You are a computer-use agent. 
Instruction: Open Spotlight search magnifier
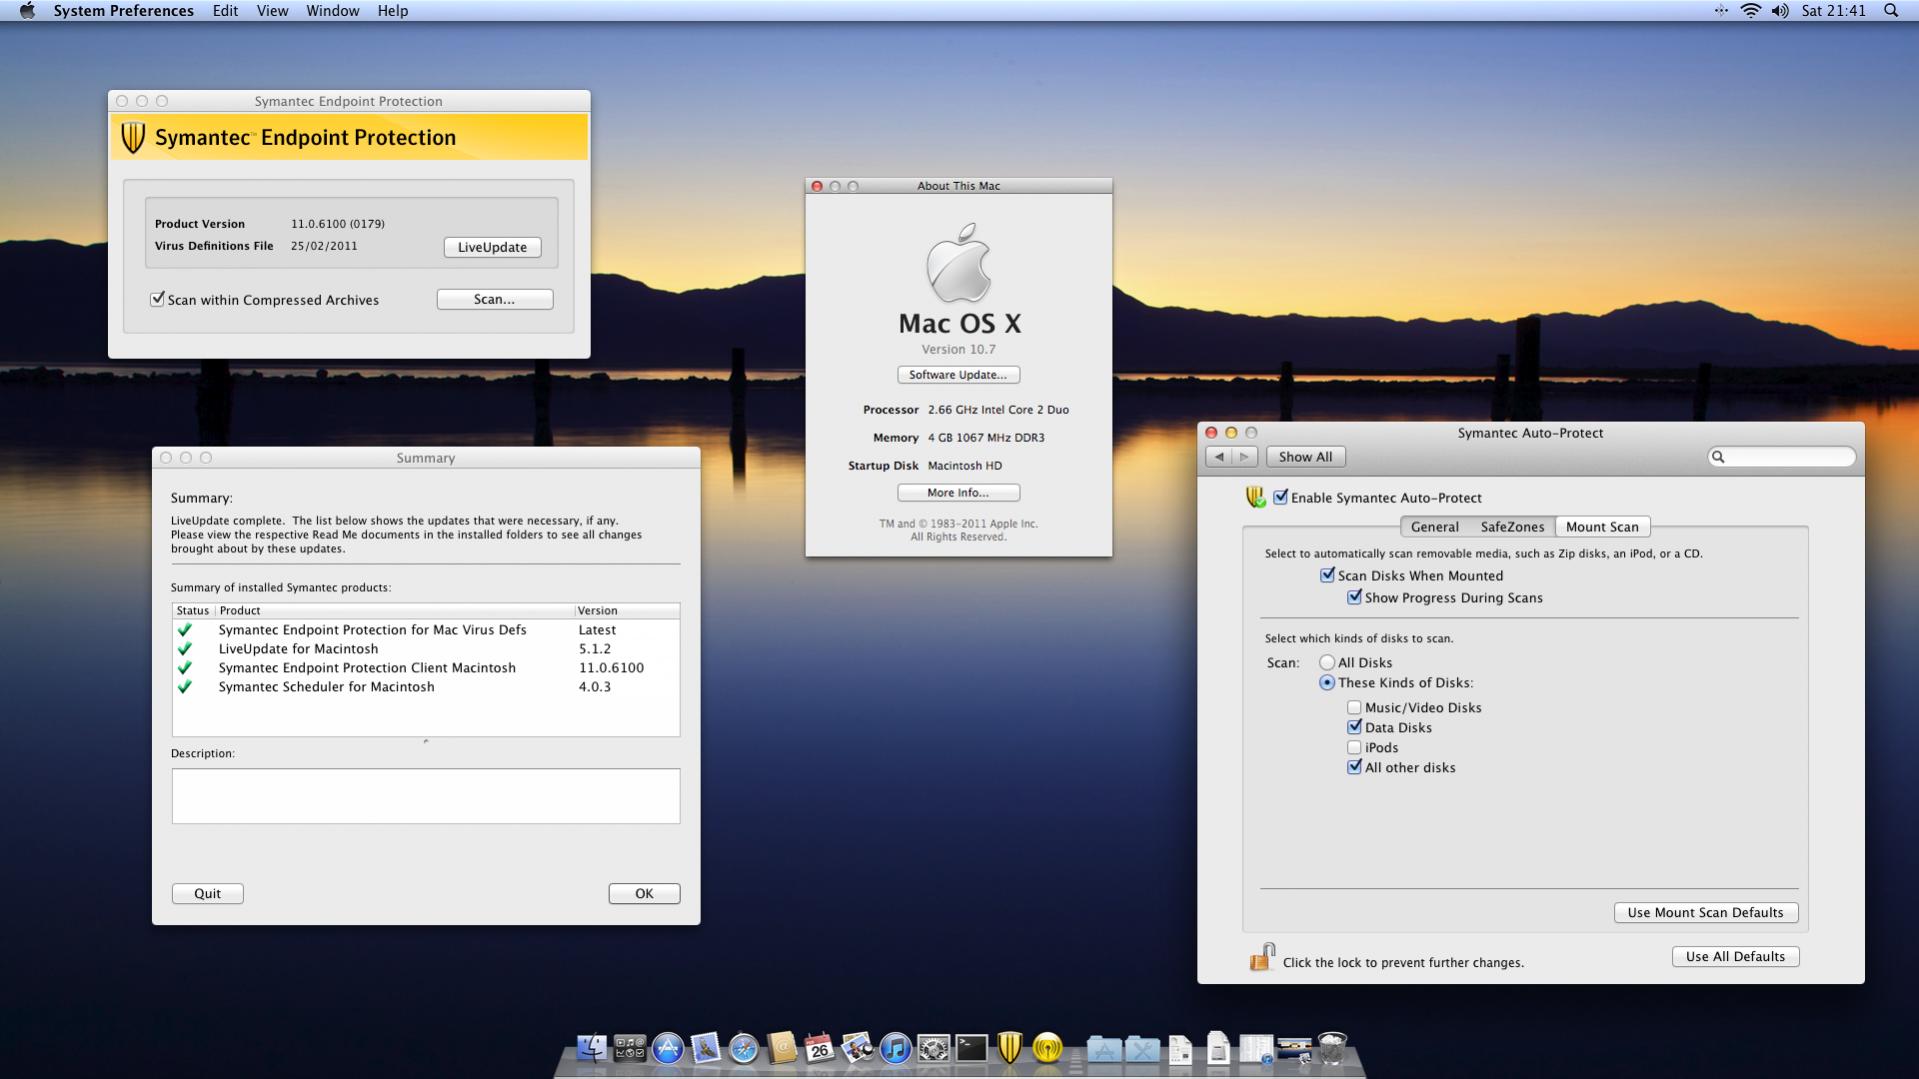pos(1891,10)
